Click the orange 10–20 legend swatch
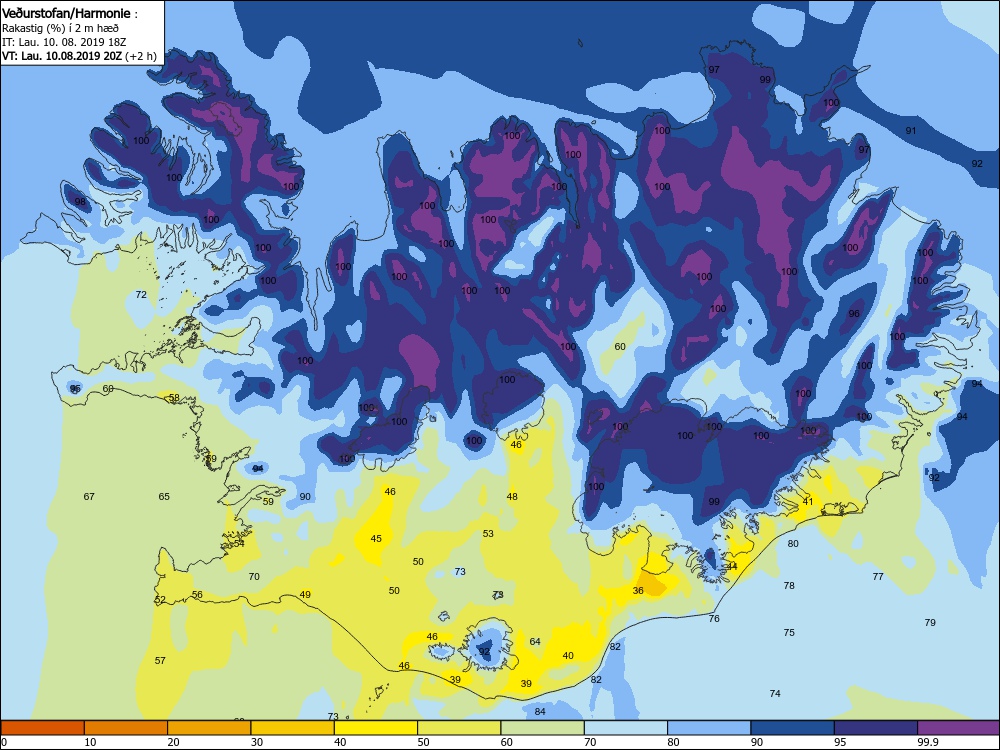Screen dimensions: 1000x750 126,728
